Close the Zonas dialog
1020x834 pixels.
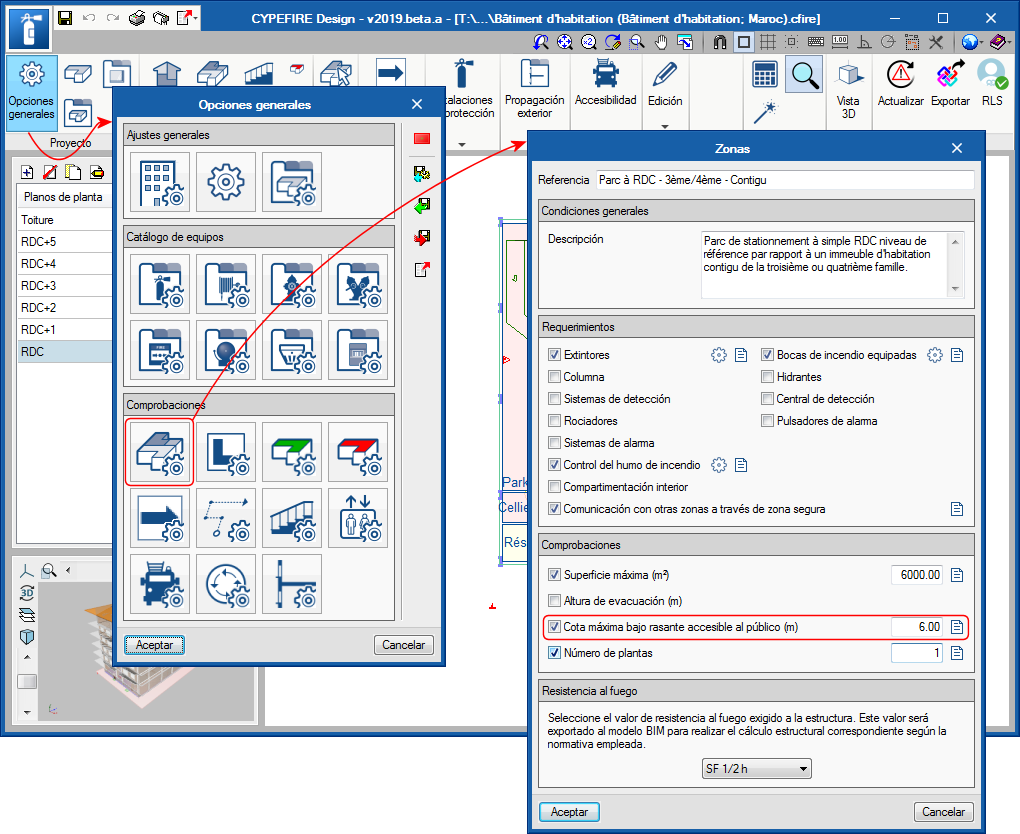957,148
